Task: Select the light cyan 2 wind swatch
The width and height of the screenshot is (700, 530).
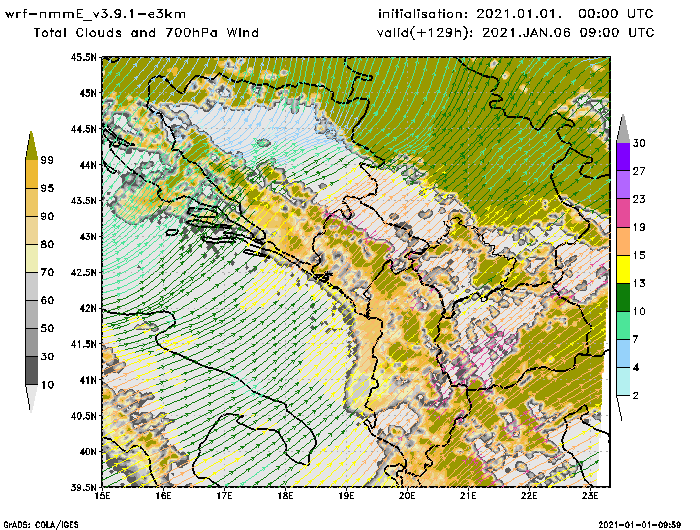Action: tap(623, 382)
